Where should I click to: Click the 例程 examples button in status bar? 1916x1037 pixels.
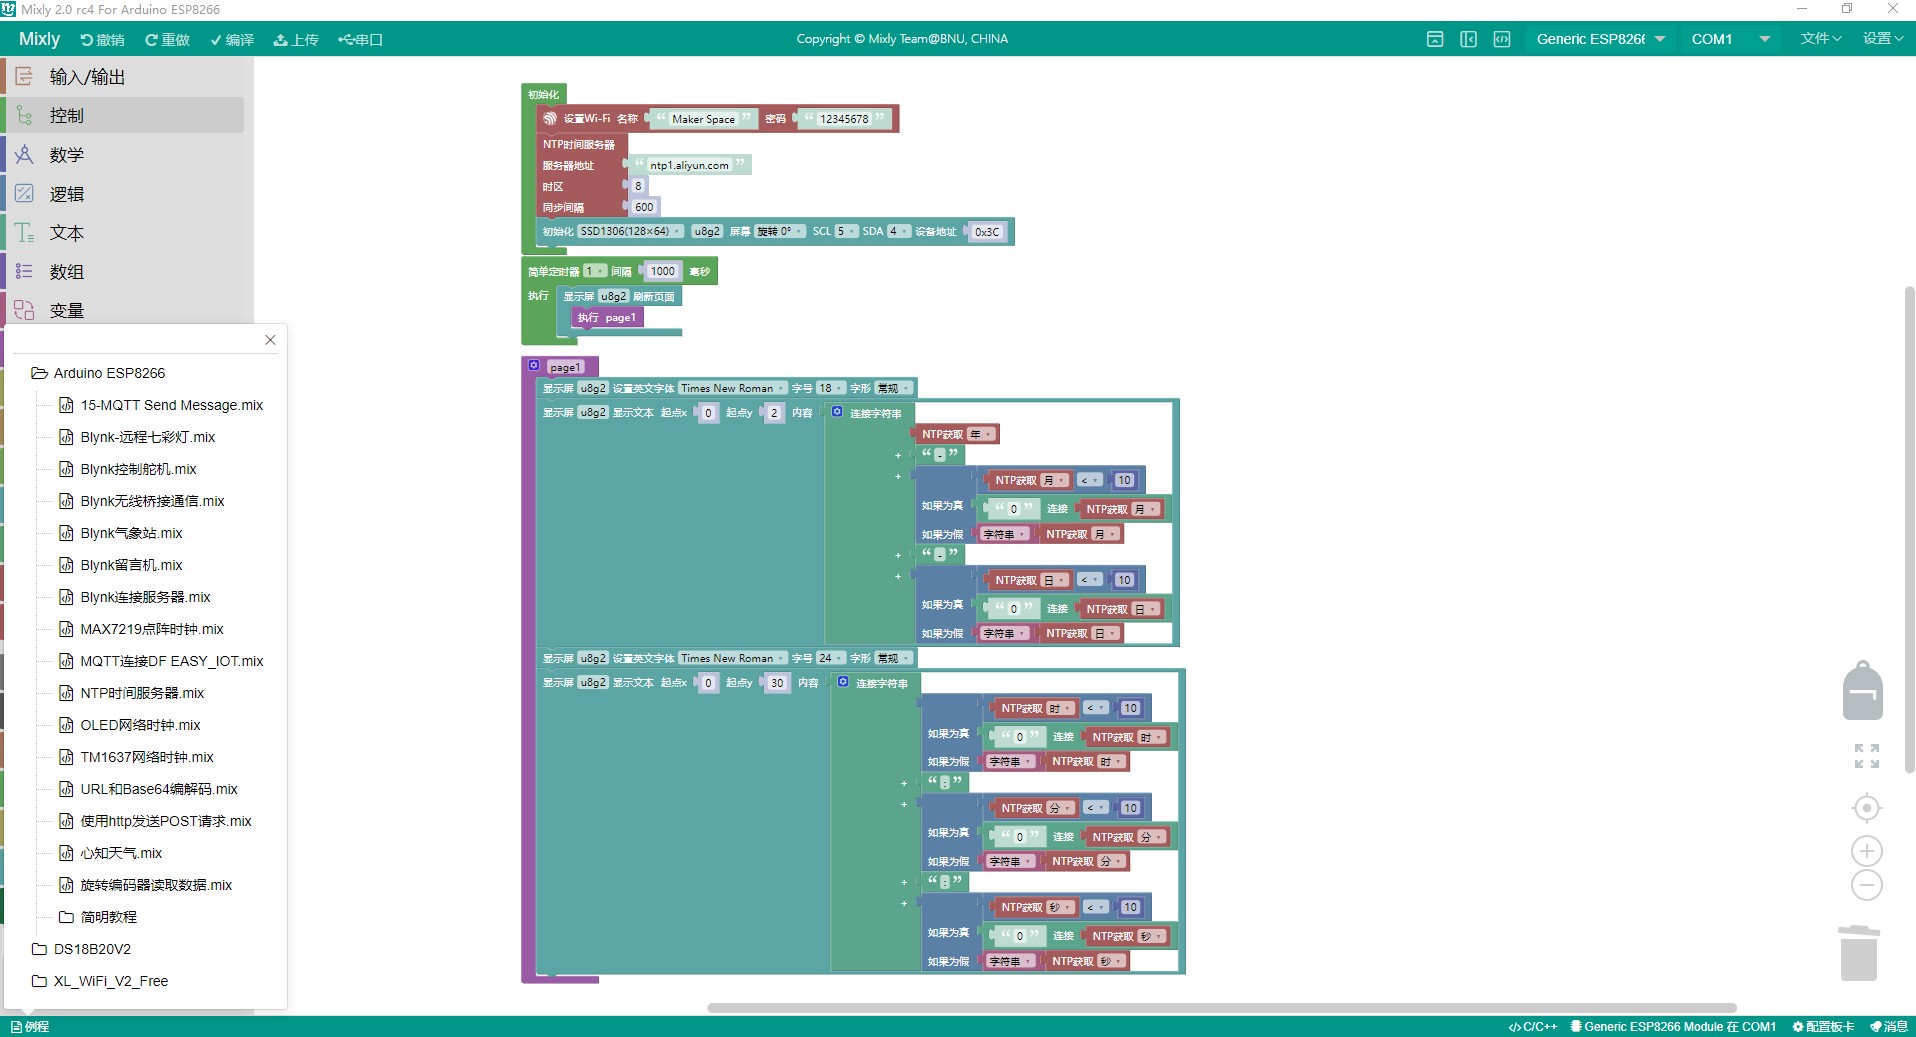30,1027
